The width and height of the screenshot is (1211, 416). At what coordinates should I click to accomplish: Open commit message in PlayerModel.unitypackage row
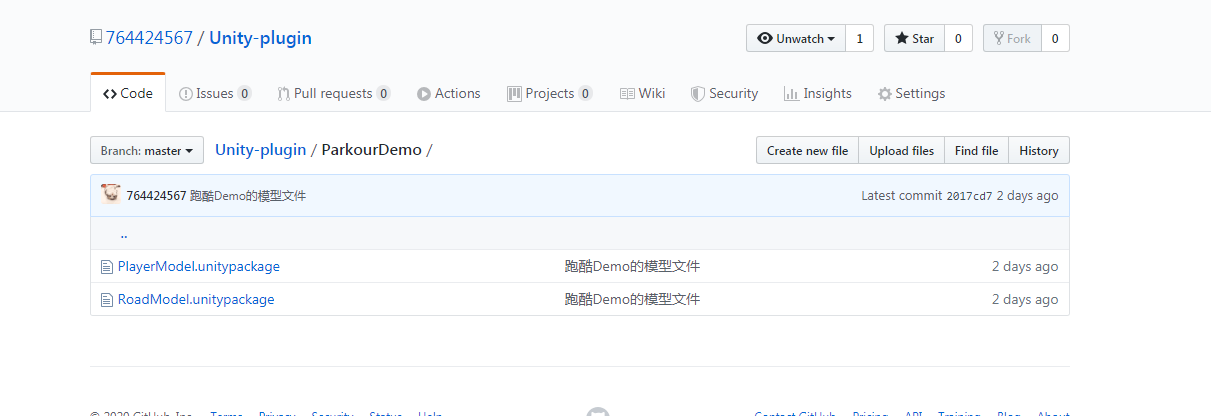click(632, 266)
